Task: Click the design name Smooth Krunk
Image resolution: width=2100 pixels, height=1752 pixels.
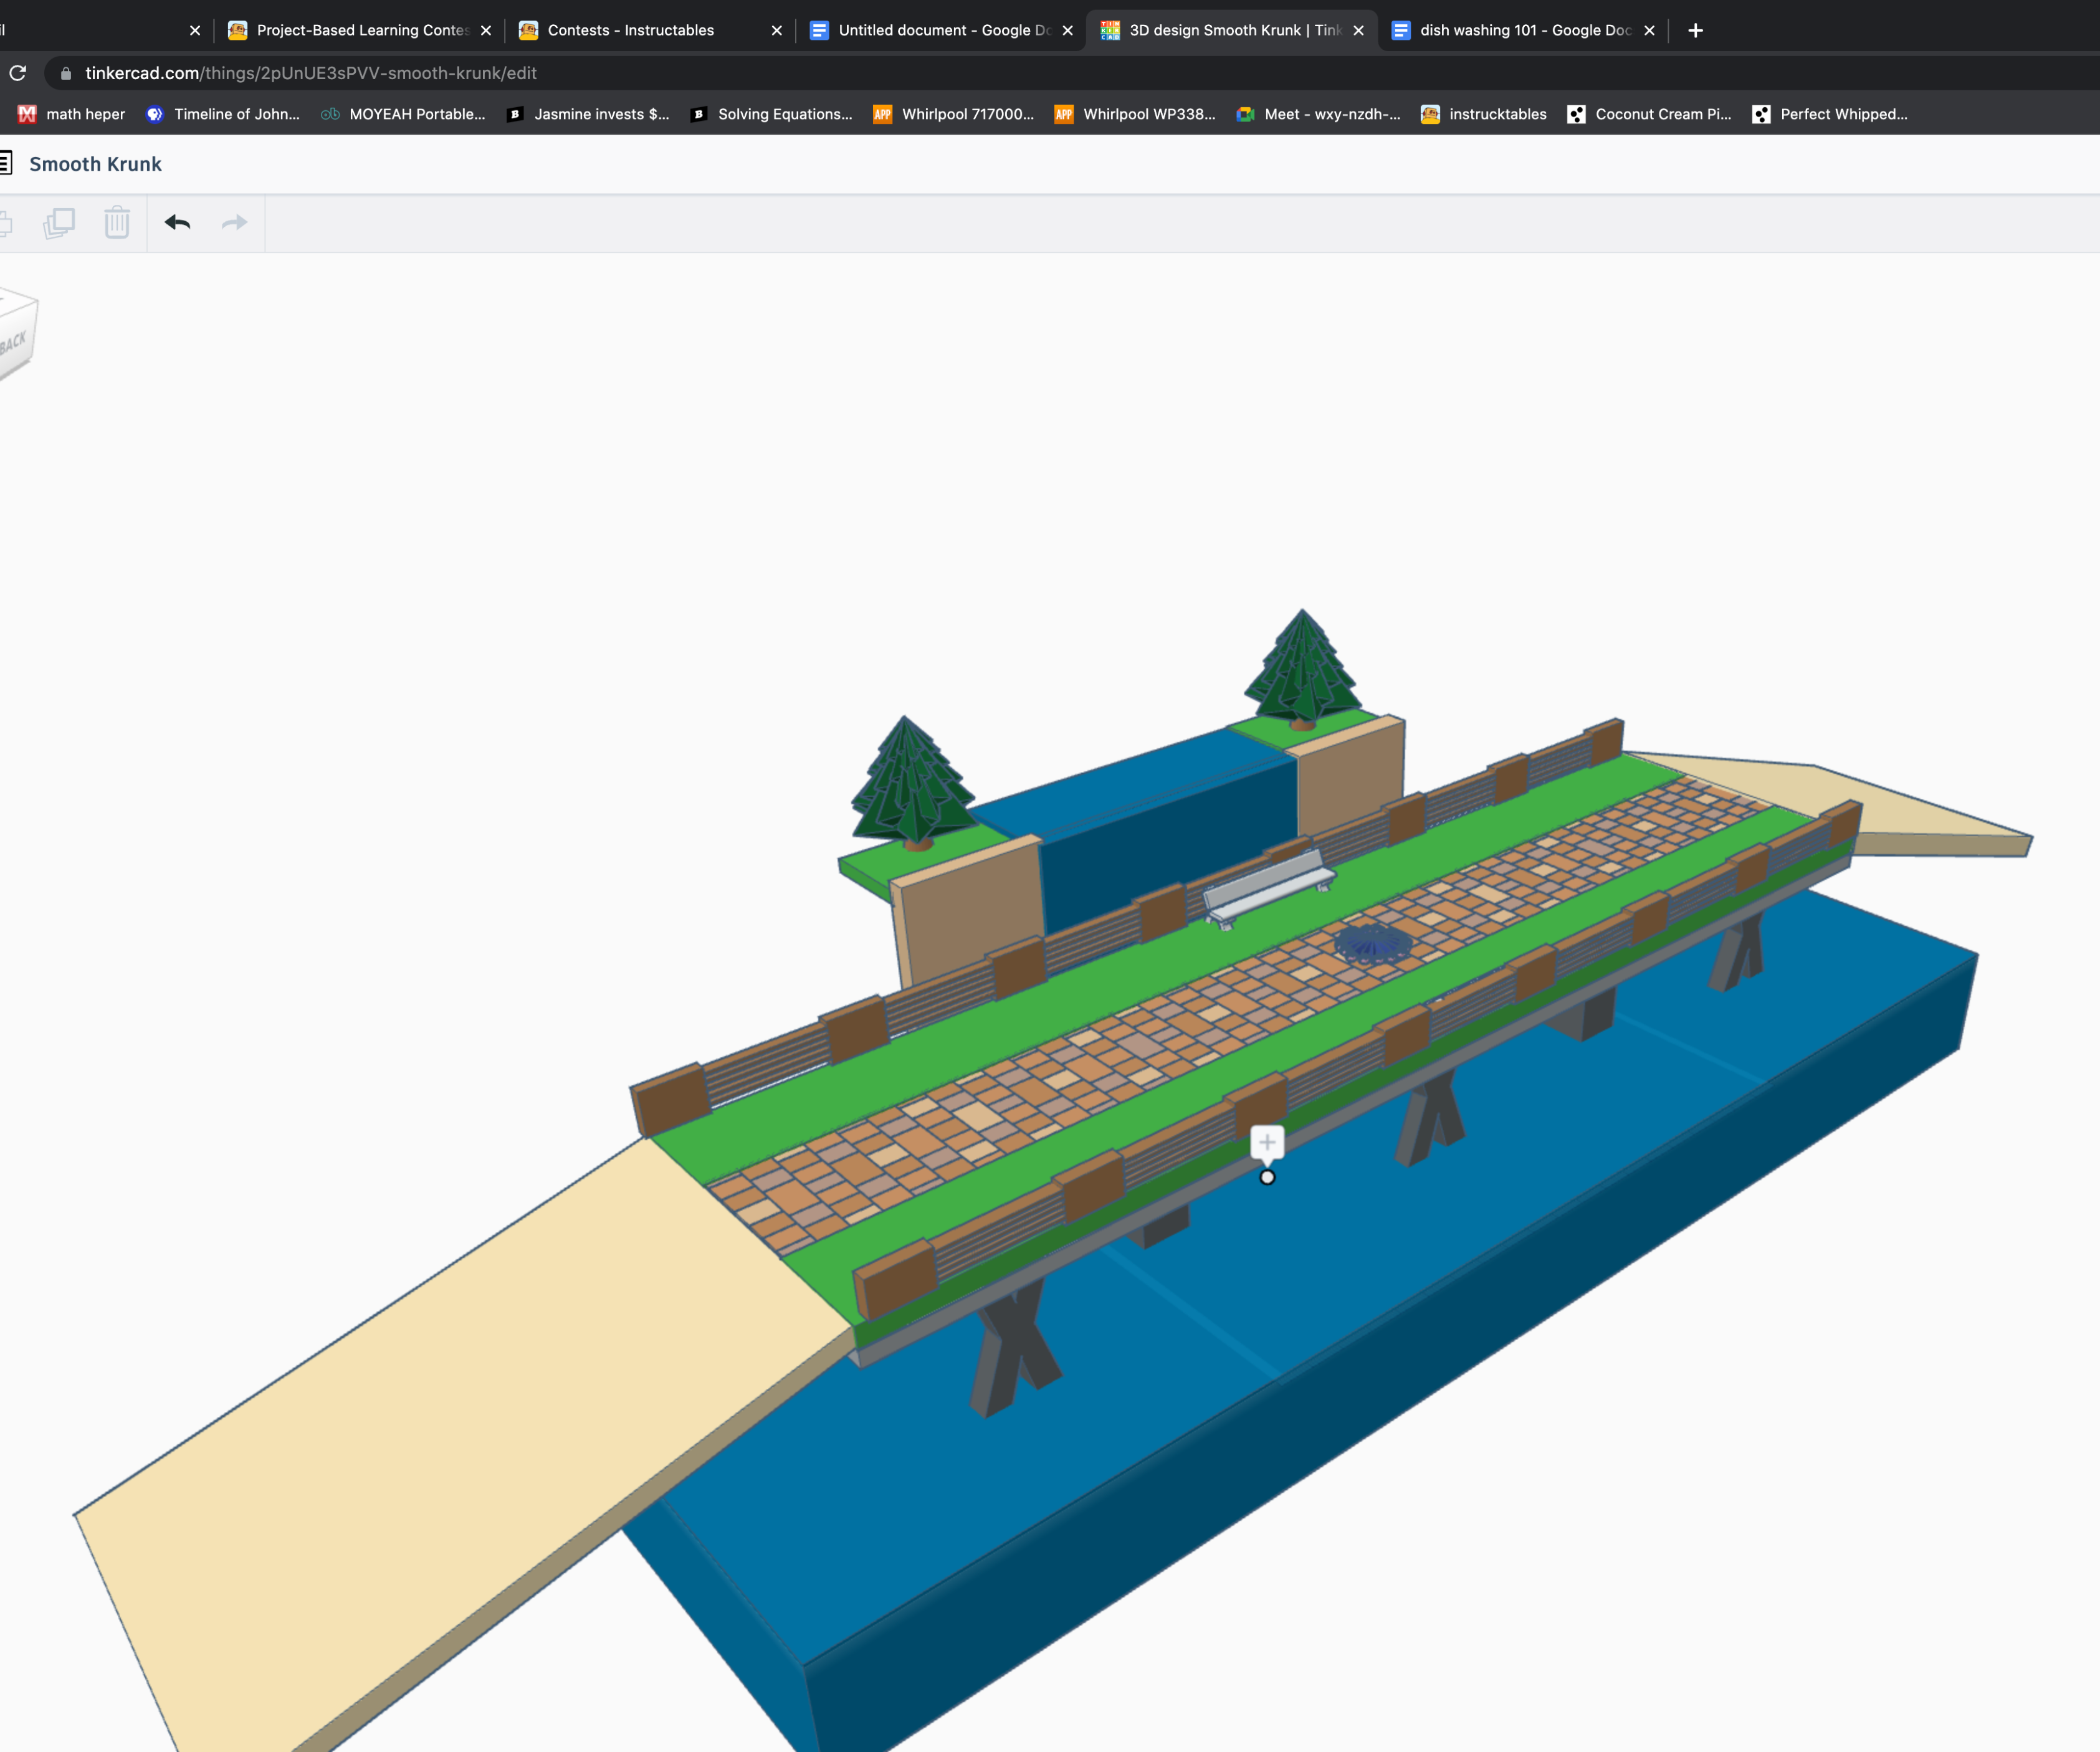Action: tap(95, 164)
